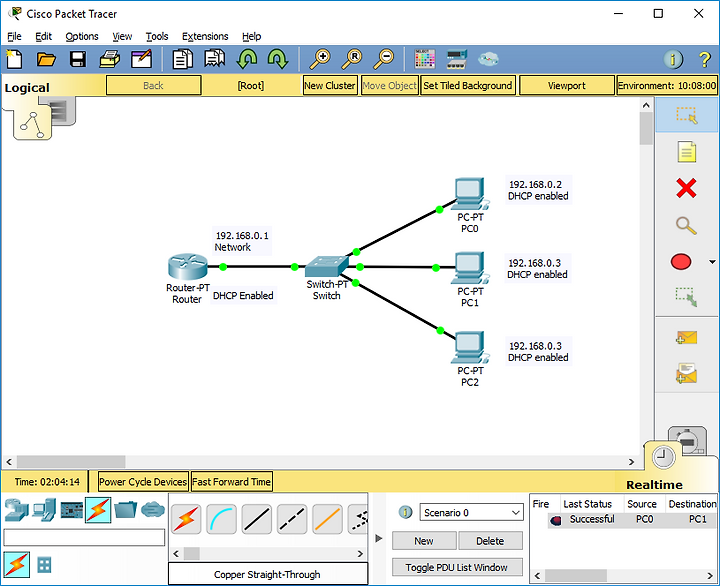The height and width of the screenshot is (586, 720).
Task: Open the Extensions menu
Action: [x=205, y=36]
